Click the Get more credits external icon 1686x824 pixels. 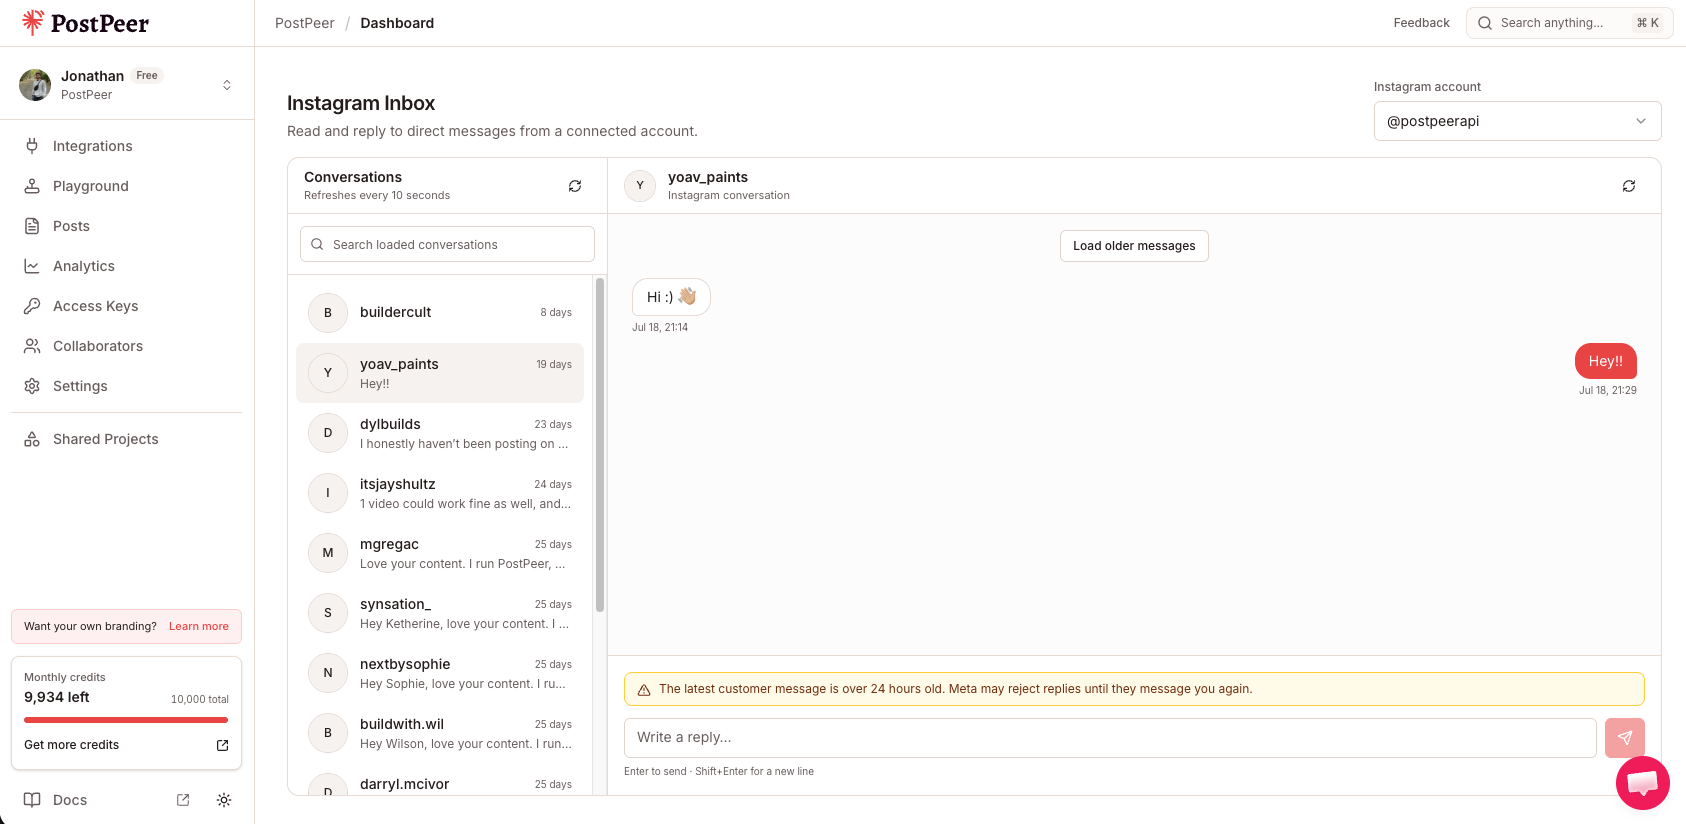coord(223,745)
